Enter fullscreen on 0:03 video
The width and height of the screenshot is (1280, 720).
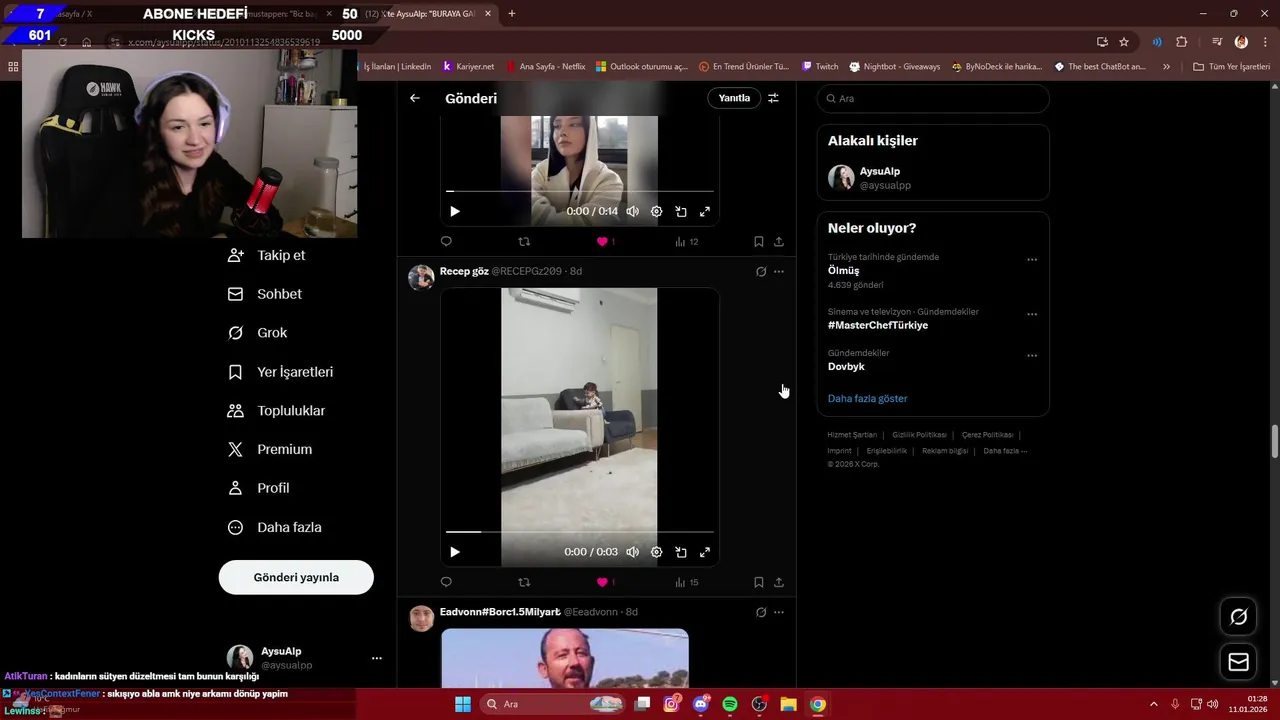pyautogui.click(x=704, y=552)
